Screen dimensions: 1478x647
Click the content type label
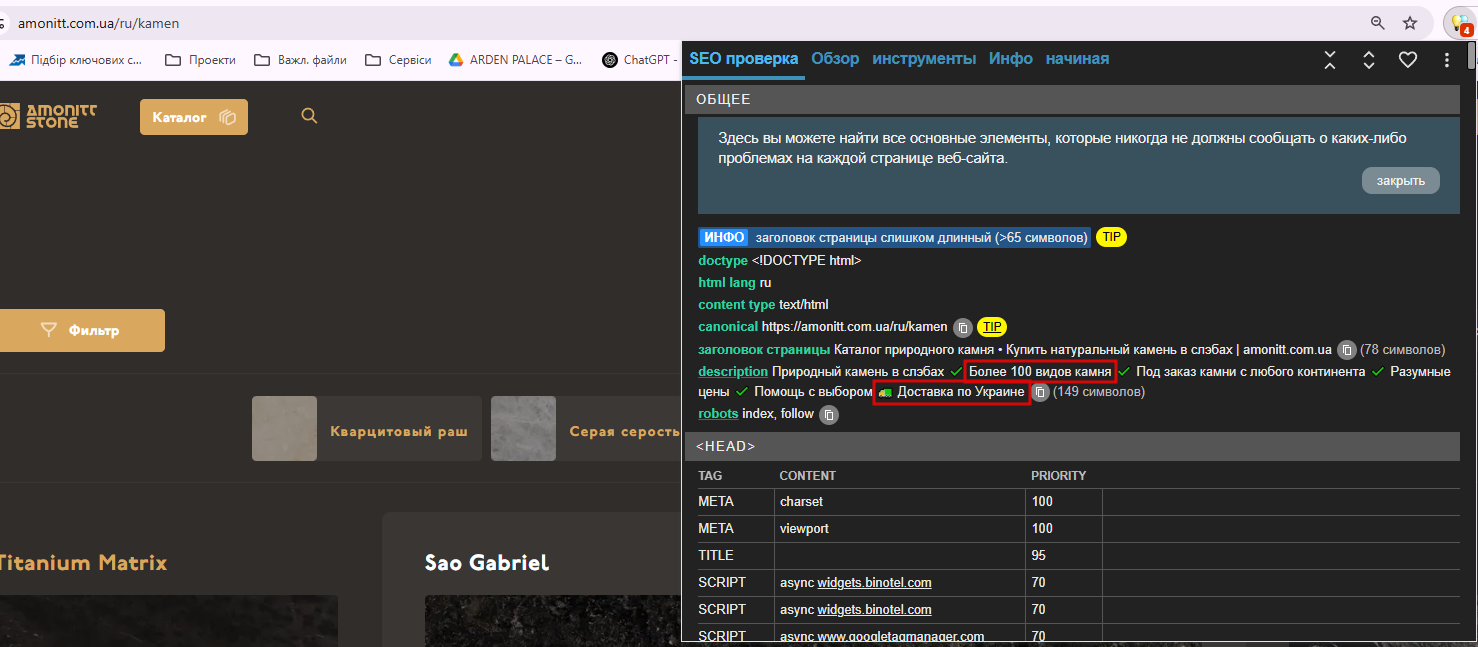(737, 305)
